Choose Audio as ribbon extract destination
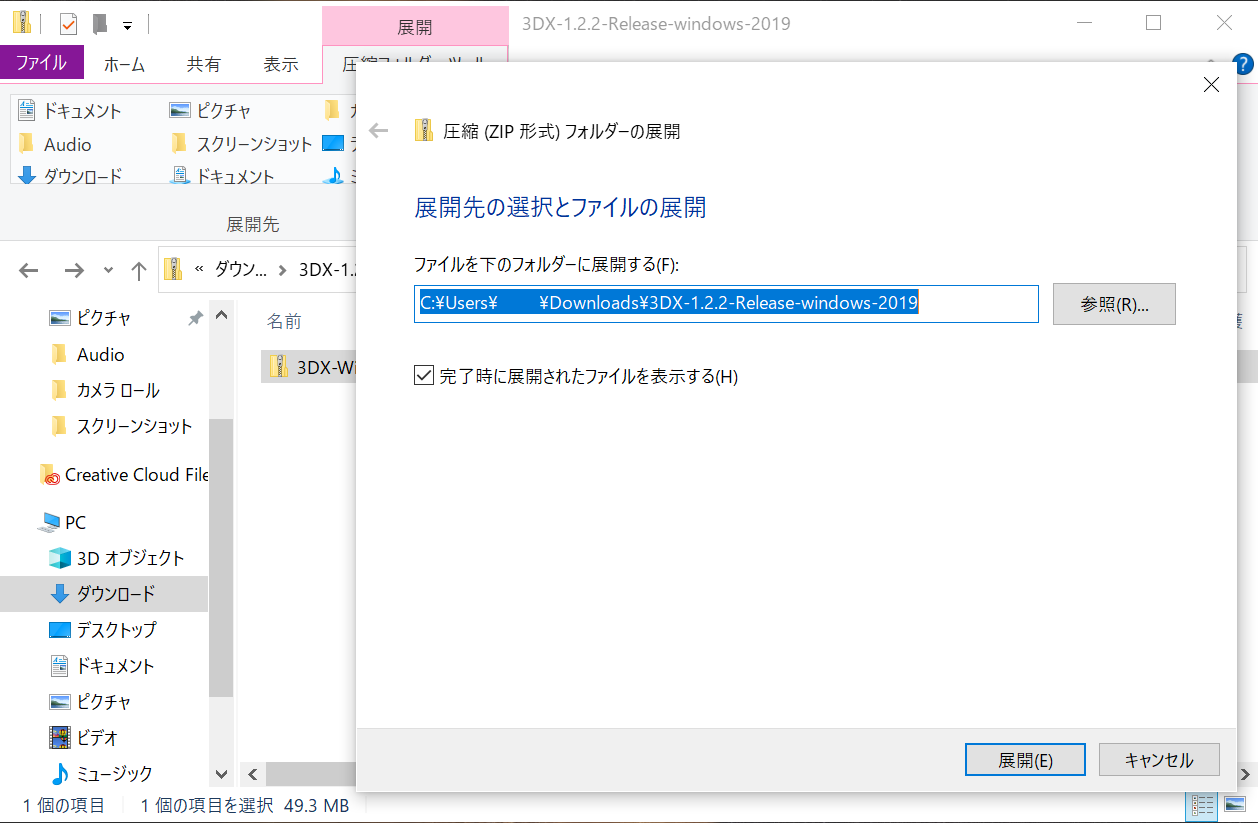The width and height of the screenshot is (1258, 823). [x=55, y=144]
